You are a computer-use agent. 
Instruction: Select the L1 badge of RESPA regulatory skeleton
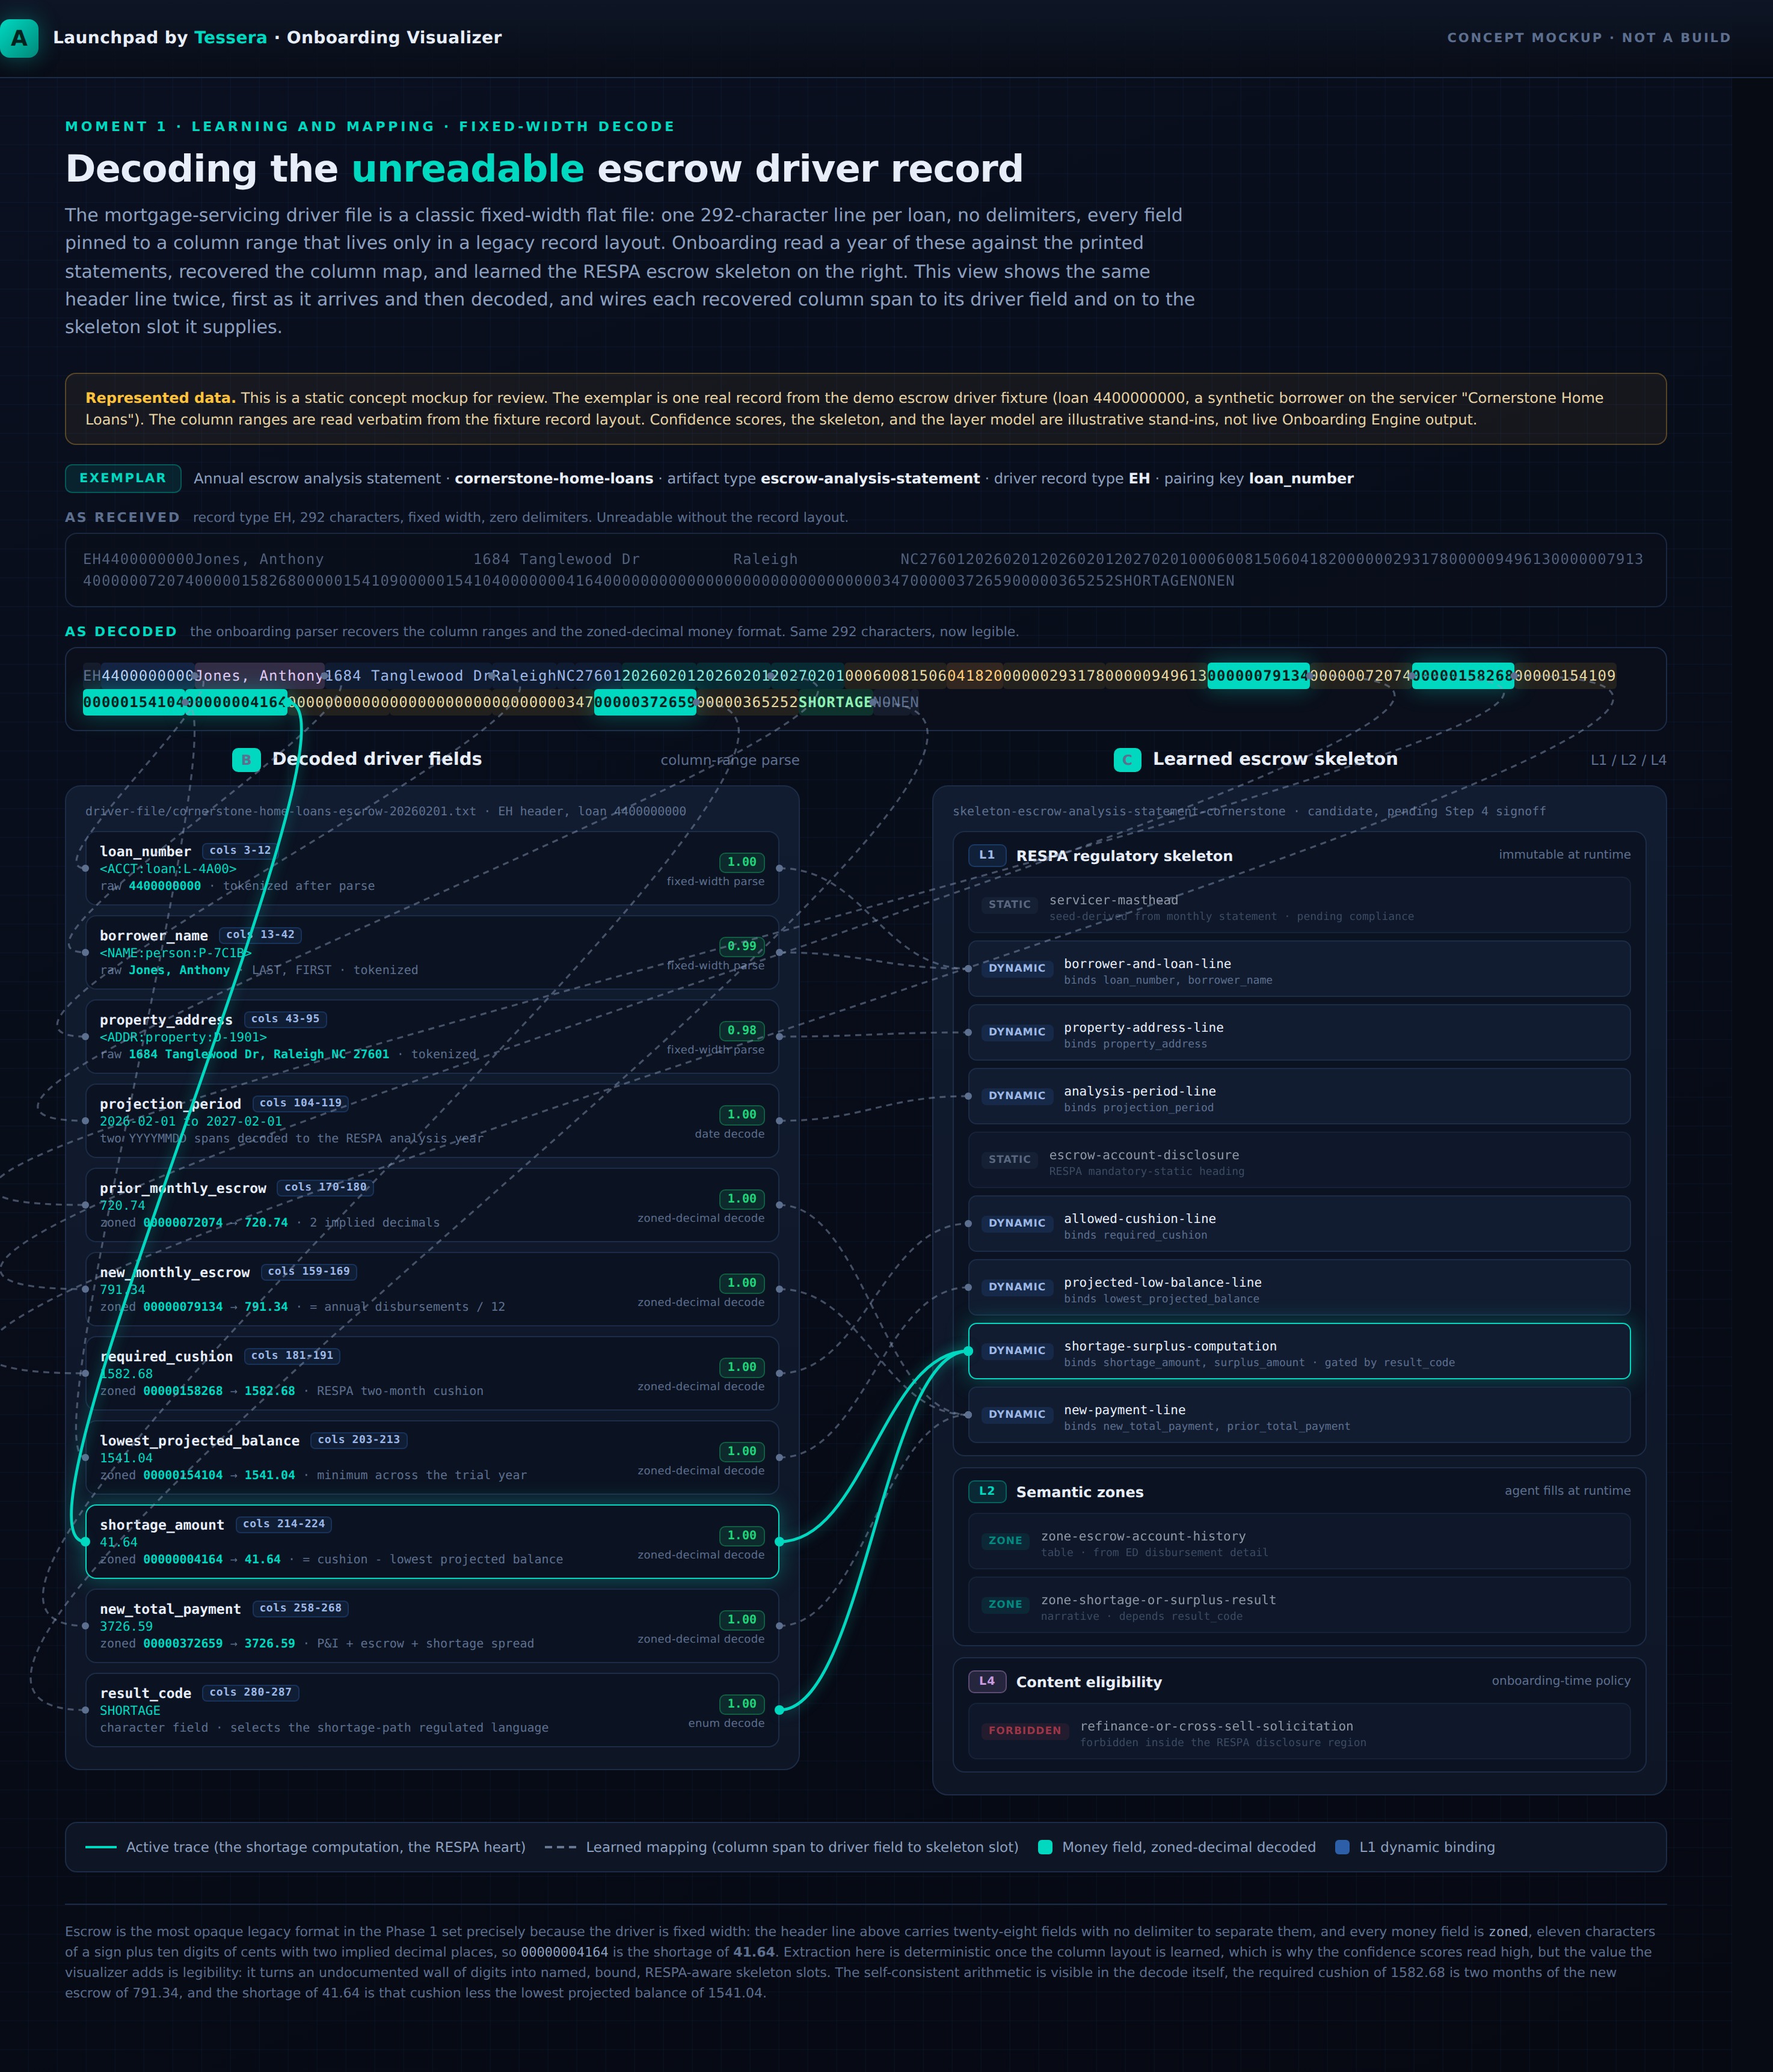(986, 855)
